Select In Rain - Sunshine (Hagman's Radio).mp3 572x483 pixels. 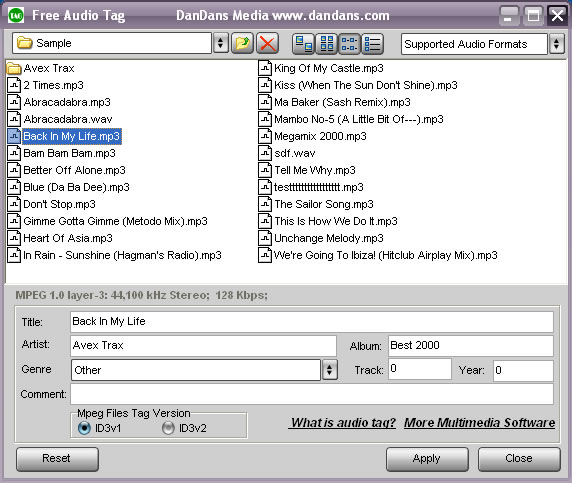[122, 255]
